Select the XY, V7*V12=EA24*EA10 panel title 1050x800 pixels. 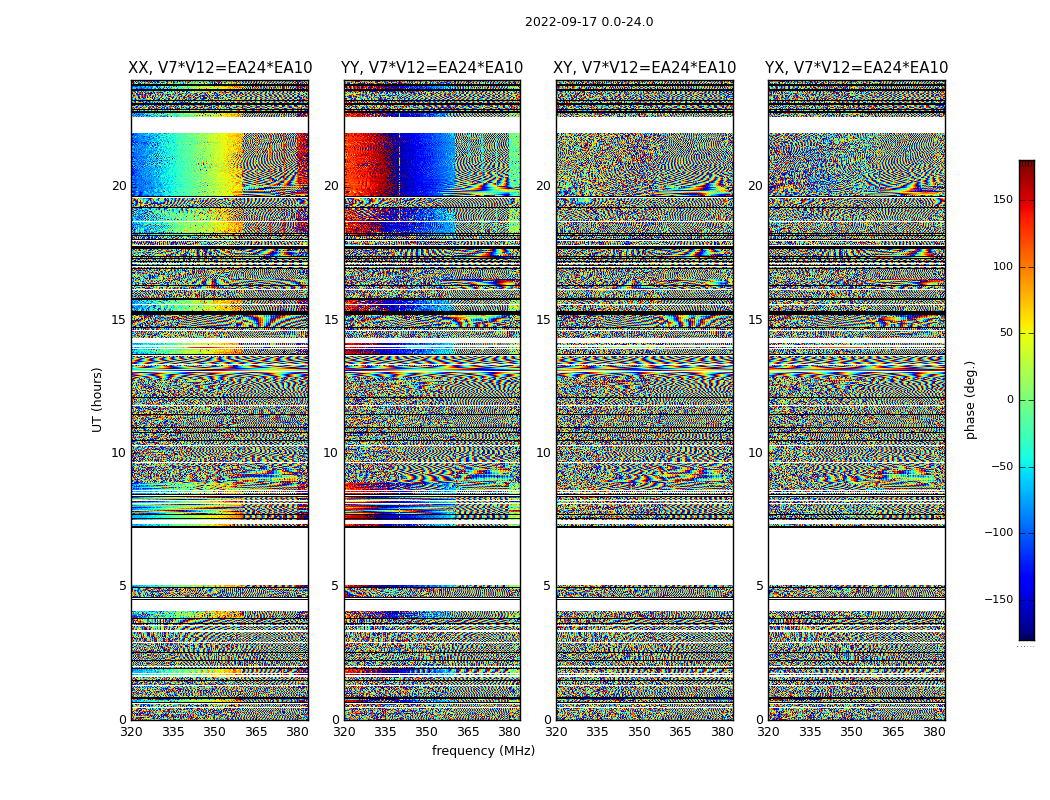tap(644, 68)
